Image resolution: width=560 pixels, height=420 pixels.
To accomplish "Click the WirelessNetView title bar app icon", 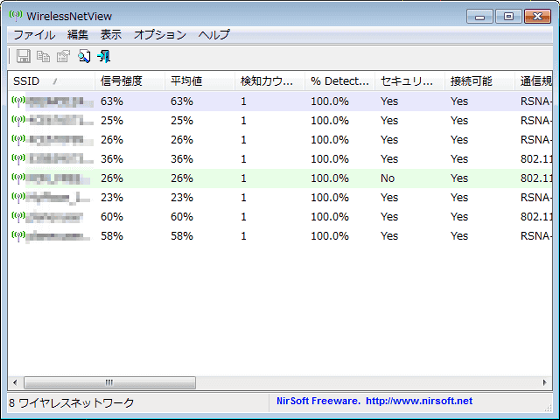I will 16,16.
